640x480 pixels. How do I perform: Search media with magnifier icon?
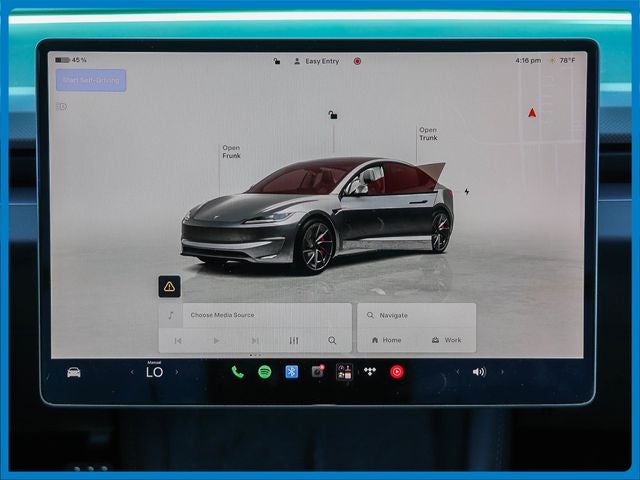click(332, 340)
